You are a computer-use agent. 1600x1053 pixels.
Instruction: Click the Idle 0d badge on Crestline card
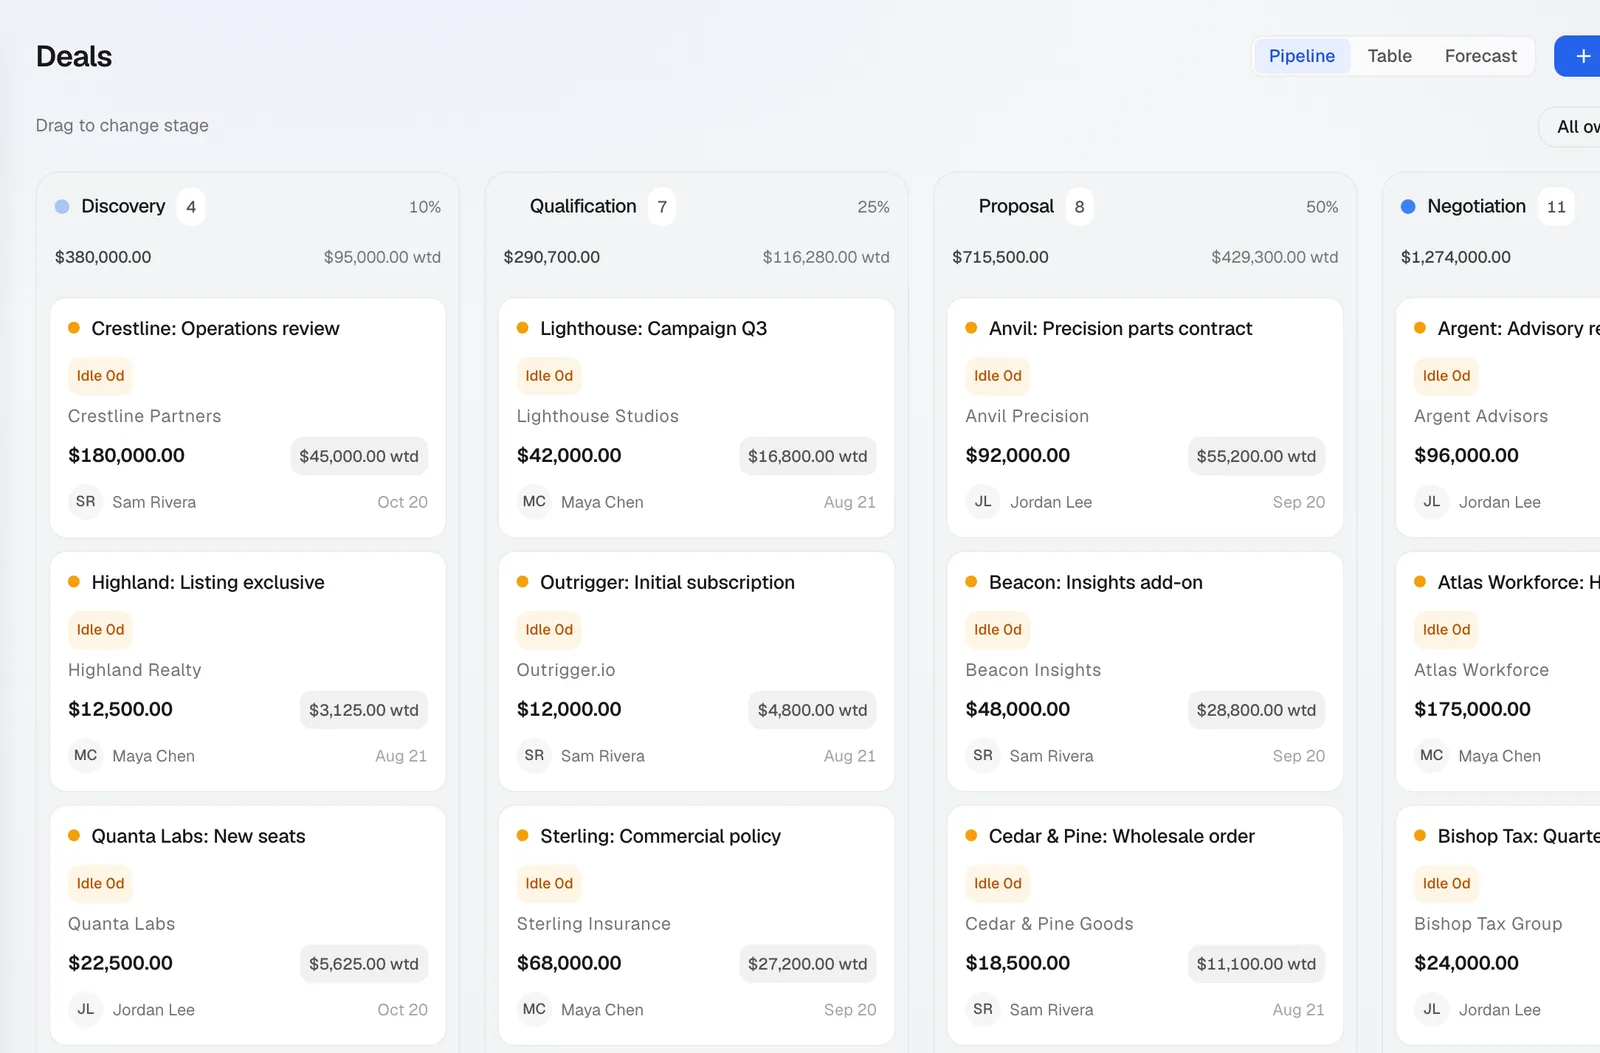[101, 376]
